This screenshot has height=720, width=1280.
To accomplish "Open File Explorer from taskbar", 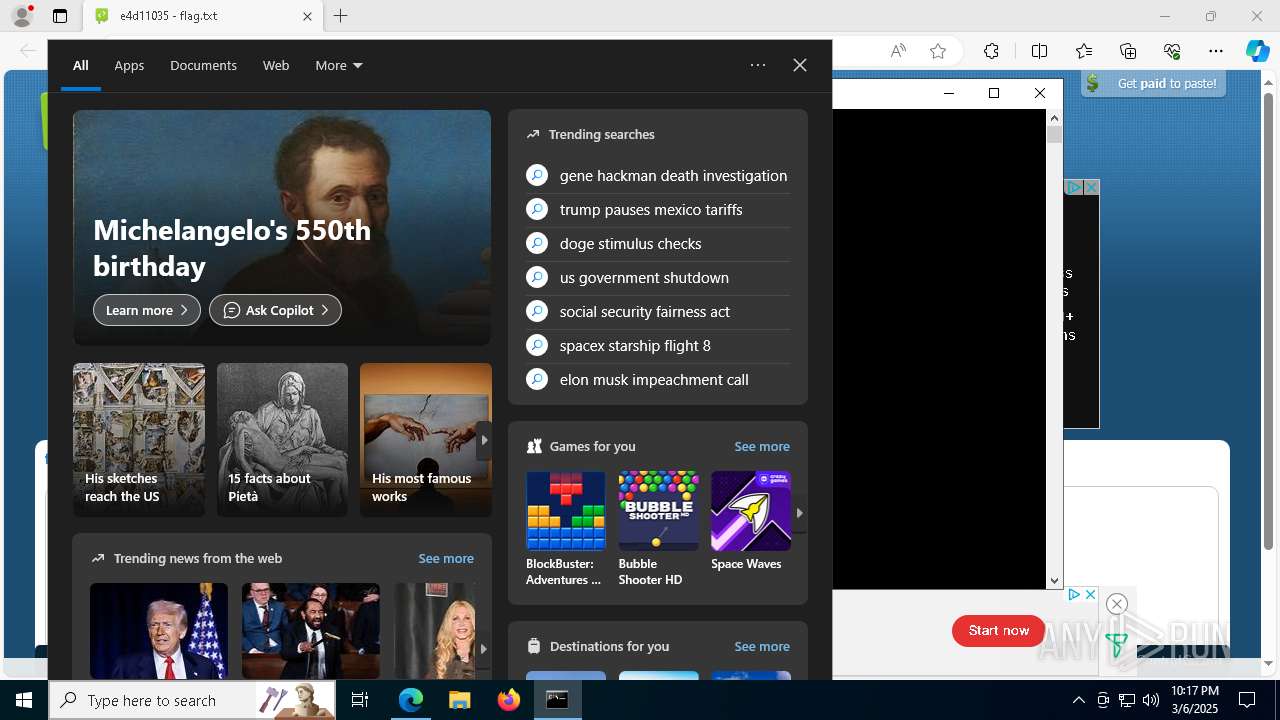I will click(x=459, y=700).
